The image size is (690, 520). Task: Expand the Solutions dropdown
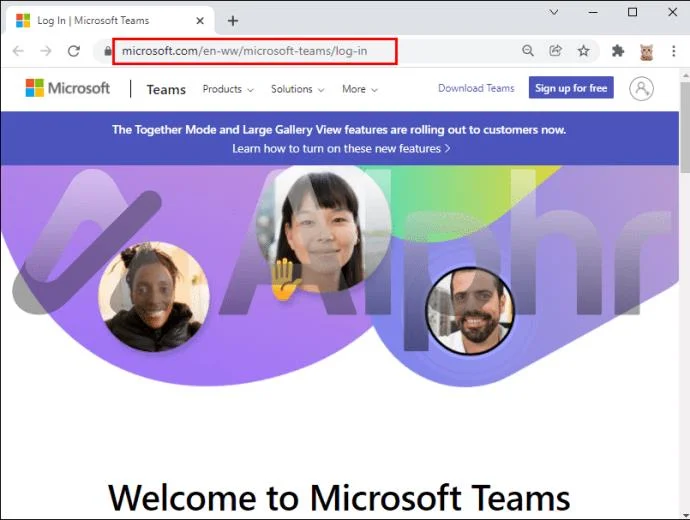pyautogui.click(x=297, y=89)
